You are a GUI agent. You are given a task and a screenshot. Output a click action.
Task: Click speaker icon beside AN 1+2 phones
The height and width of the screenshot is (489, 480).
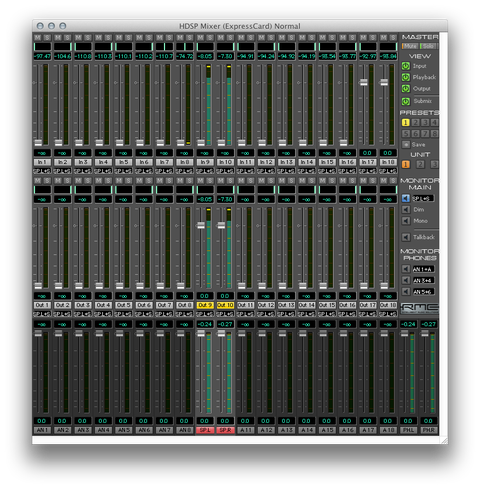coord(406,269)
